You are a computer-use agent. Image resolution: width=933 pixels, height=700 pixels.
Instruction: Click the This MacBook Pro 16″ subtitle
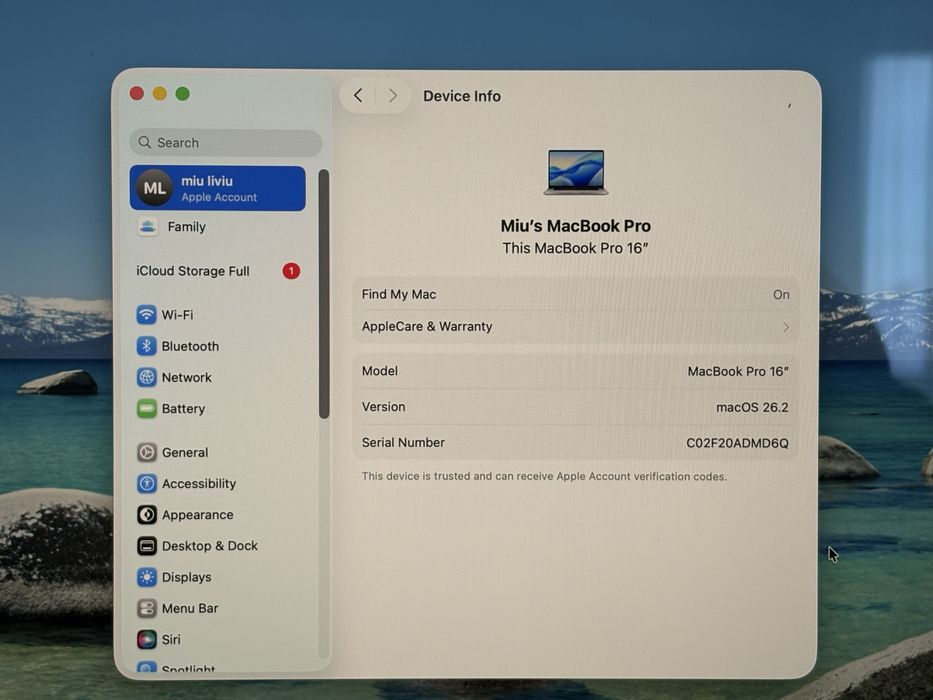click(575, 248)
